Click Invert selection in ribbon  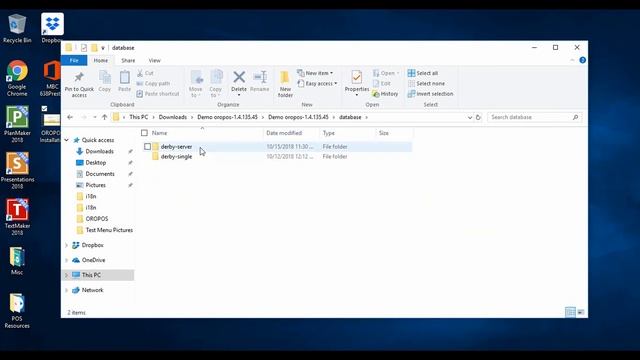pos(430,94)
